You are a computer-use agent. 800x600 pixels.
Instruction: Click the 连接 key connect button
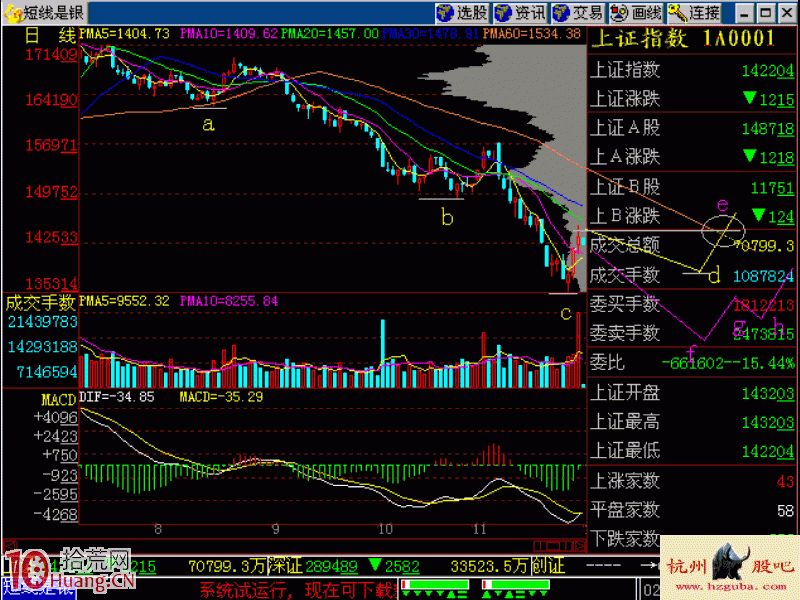[x=694, y=13]
